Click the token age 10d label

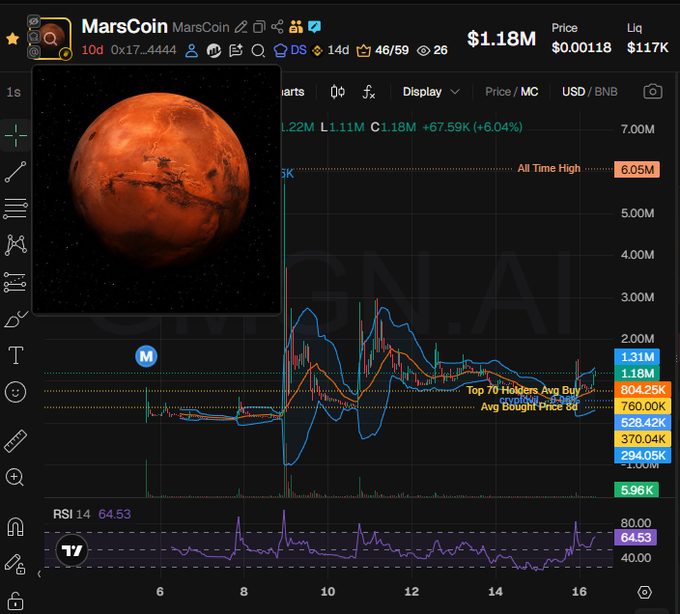(x=92, y=50)
